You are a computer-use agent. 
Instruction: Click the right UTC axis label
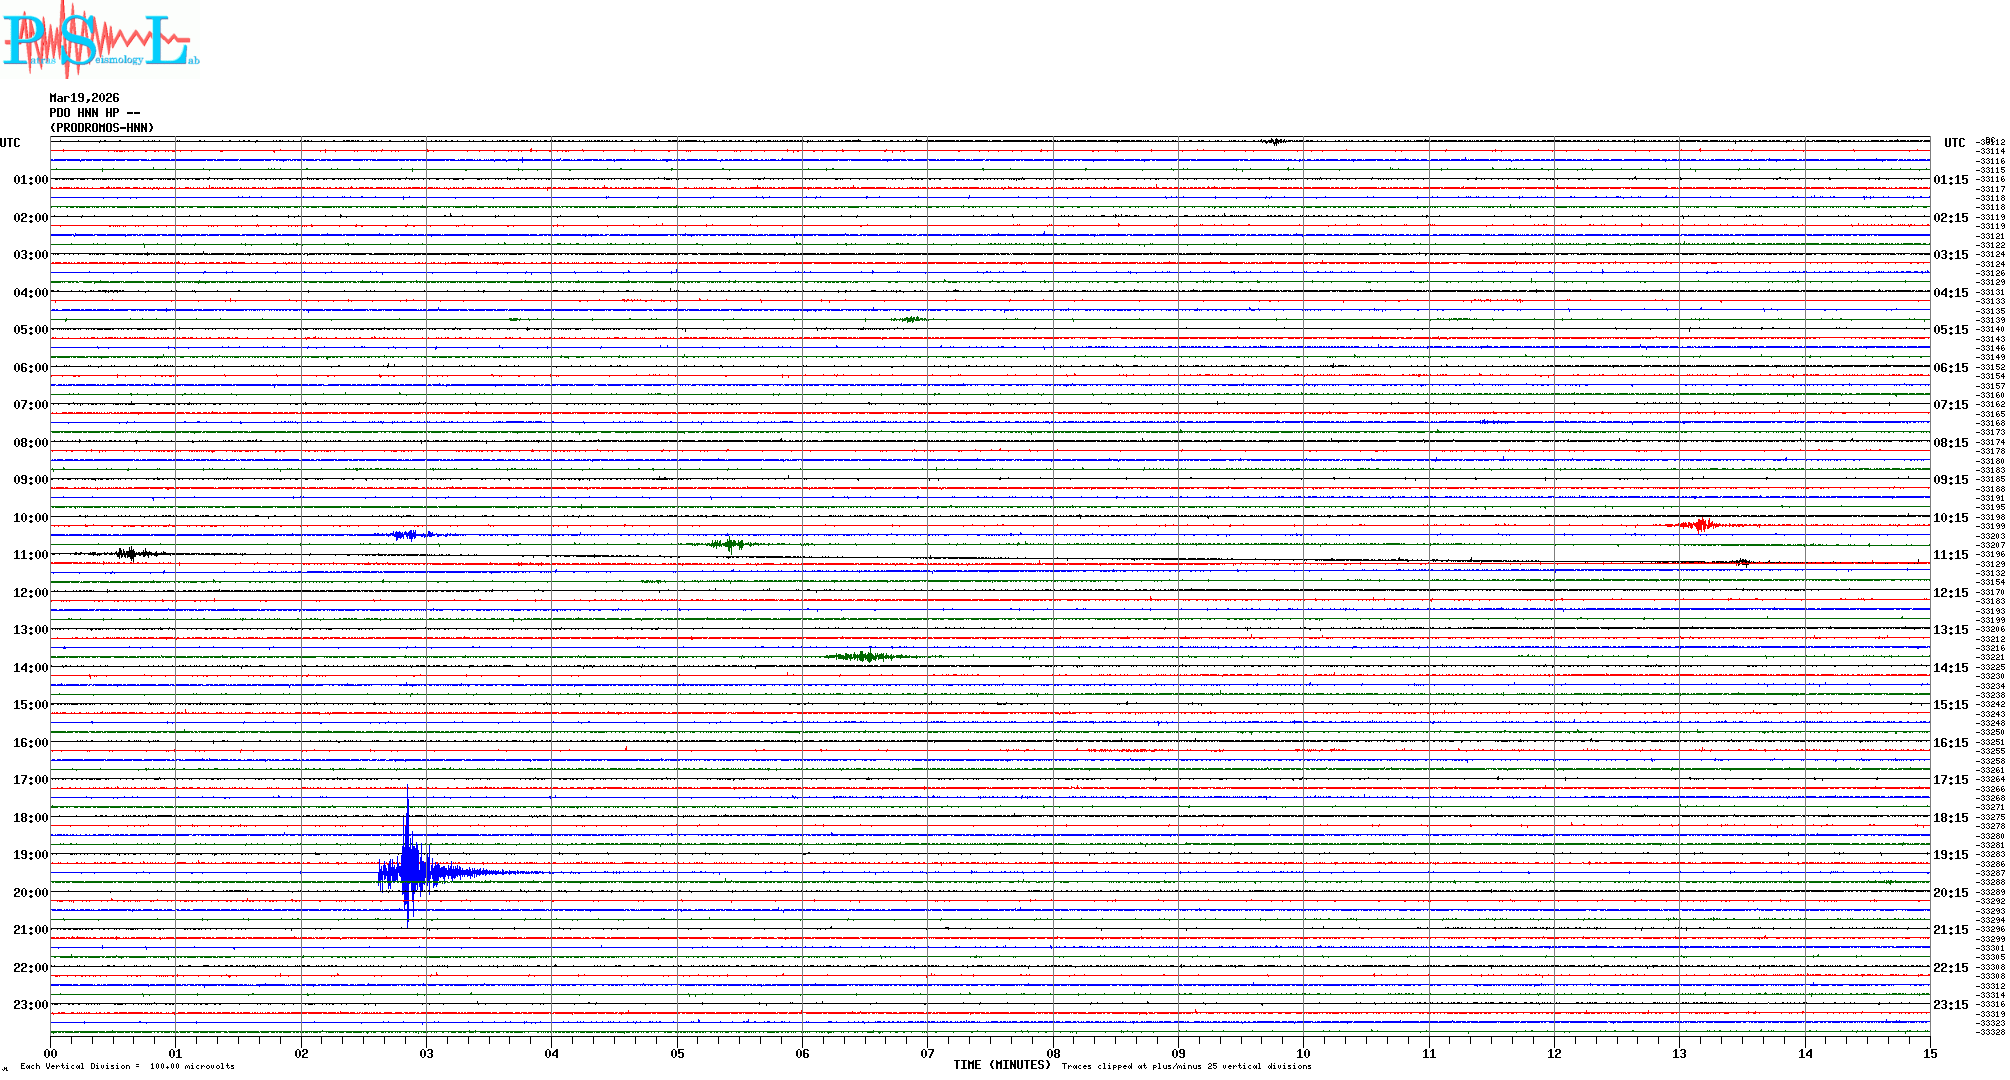click(1954, 143)
